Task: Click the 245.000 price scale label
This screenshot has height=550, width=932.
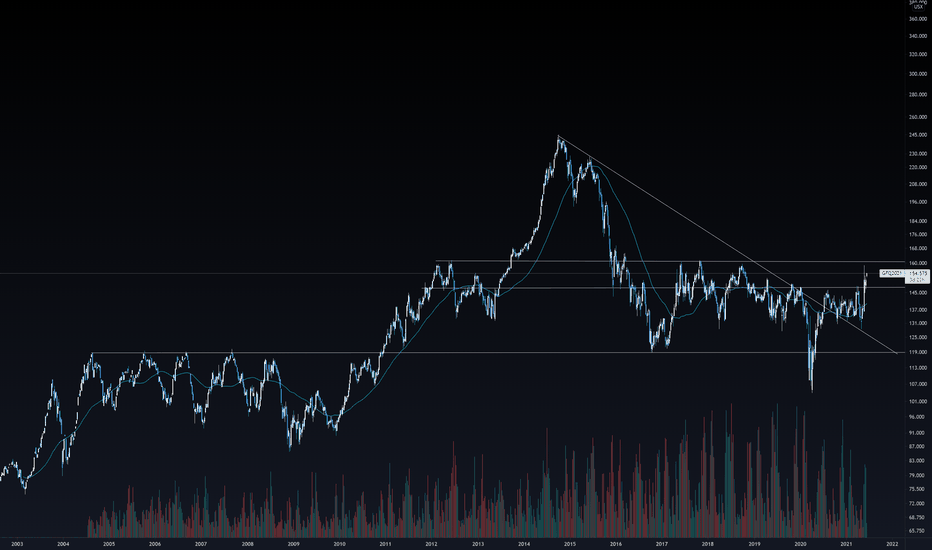Action: tap(918, 135)
